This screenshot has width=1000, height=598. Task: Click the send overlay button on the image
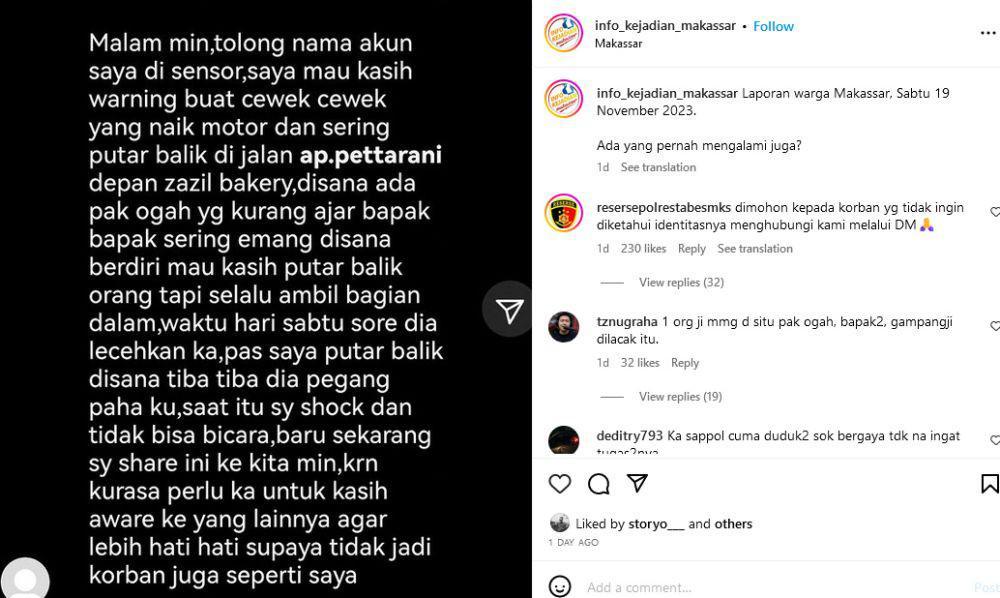pos(508,310)
